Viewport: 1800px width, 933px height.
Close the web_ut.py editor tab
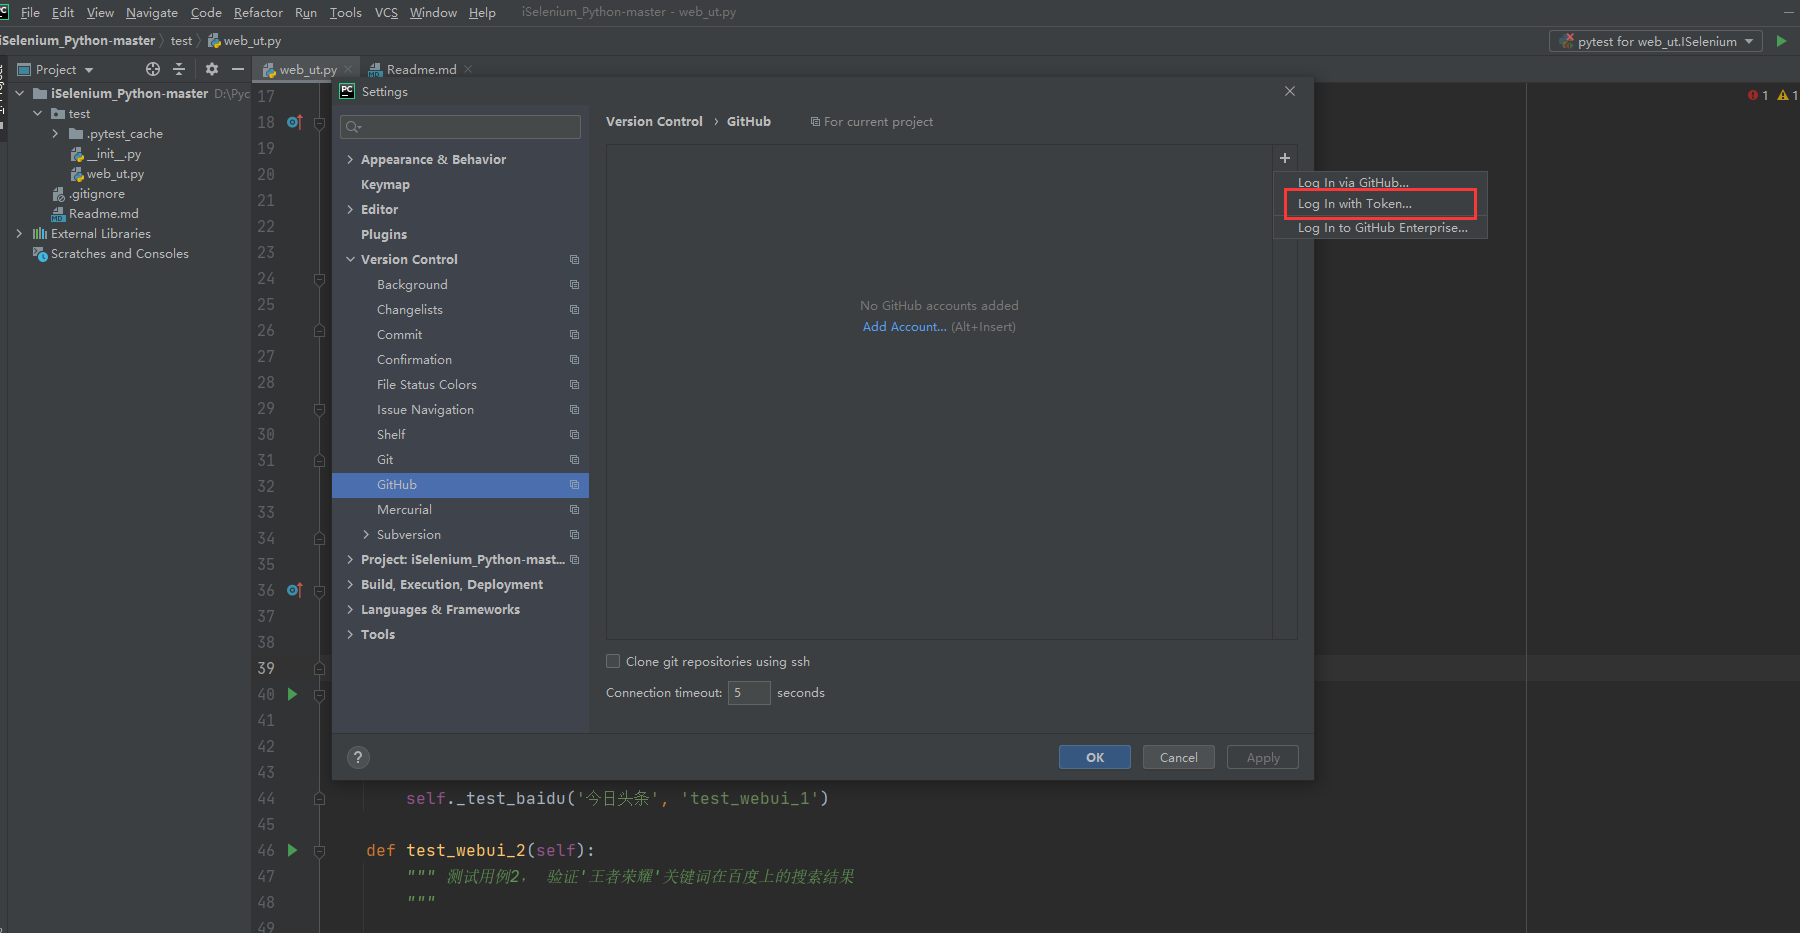pos(348,69)
